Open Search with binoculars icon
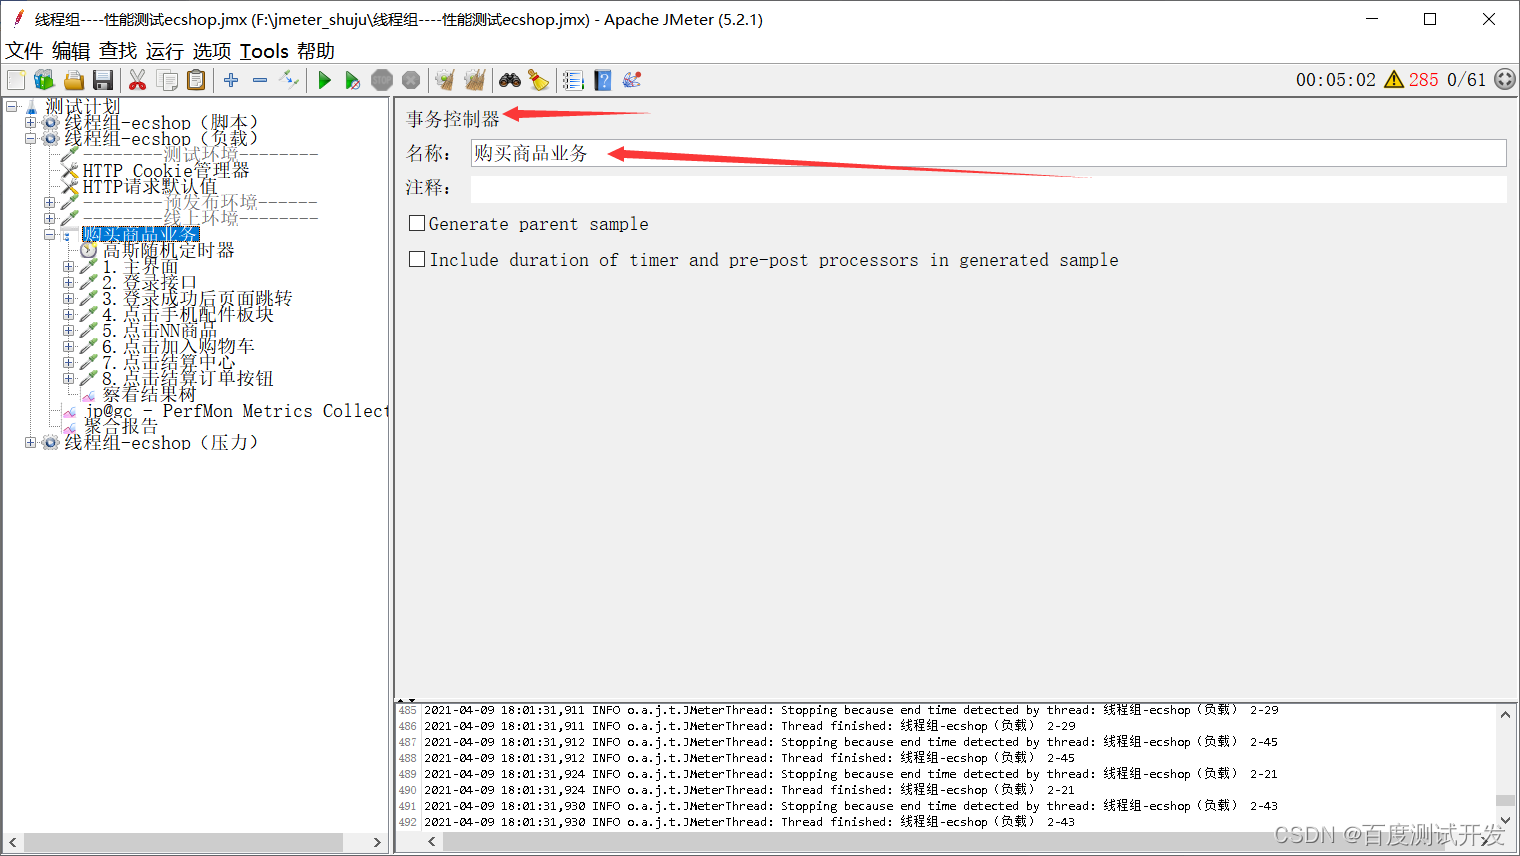The height and width of the screenshot is (856, 1520). pos(510,80)
